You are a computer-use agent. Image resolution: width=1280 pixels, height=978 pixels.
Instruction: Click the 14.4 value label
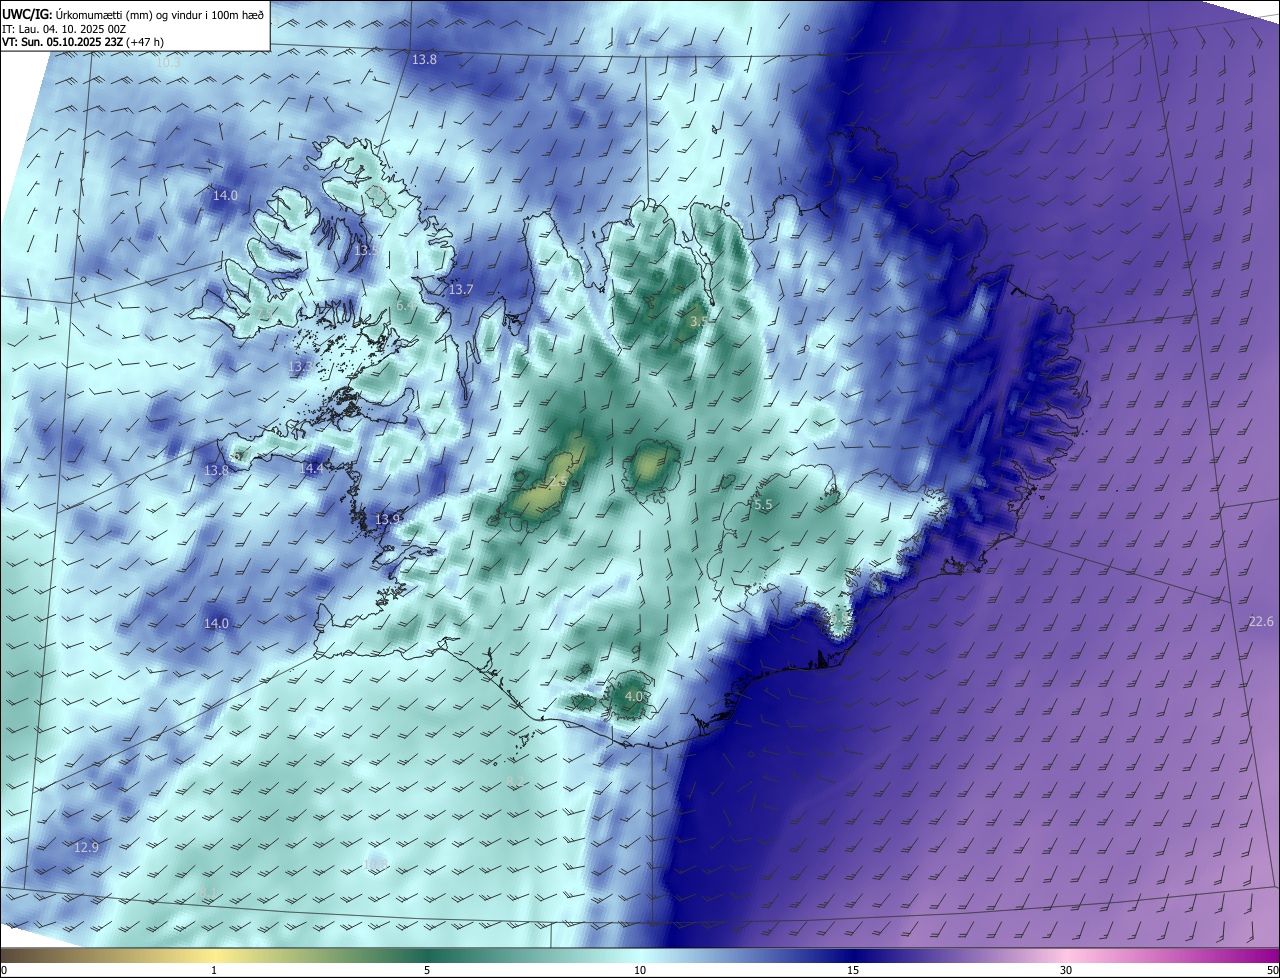click(x=312, y=468)
